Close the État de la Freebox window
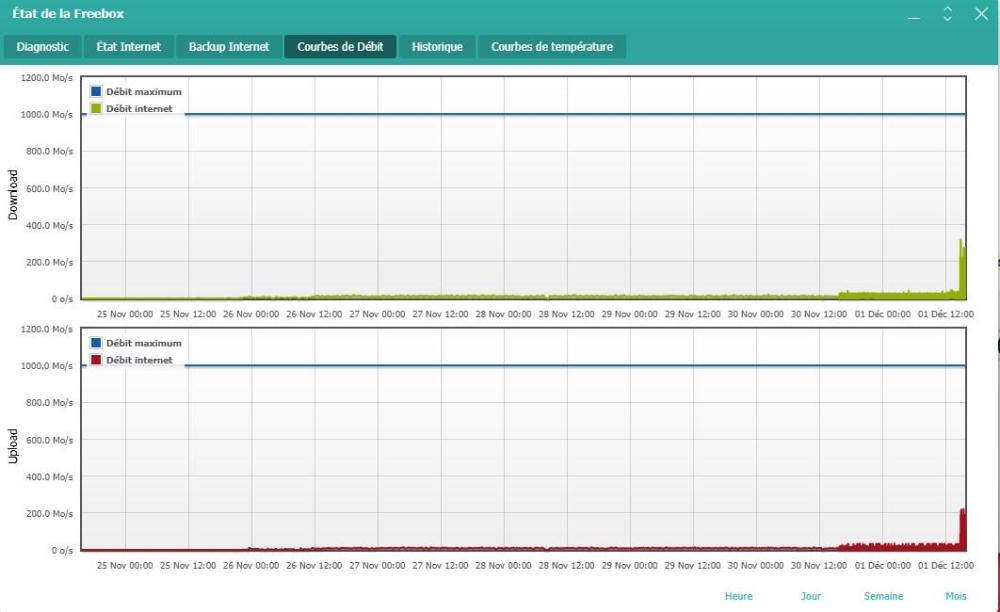This screenshot has height=612, width=1000. [980, 14]
